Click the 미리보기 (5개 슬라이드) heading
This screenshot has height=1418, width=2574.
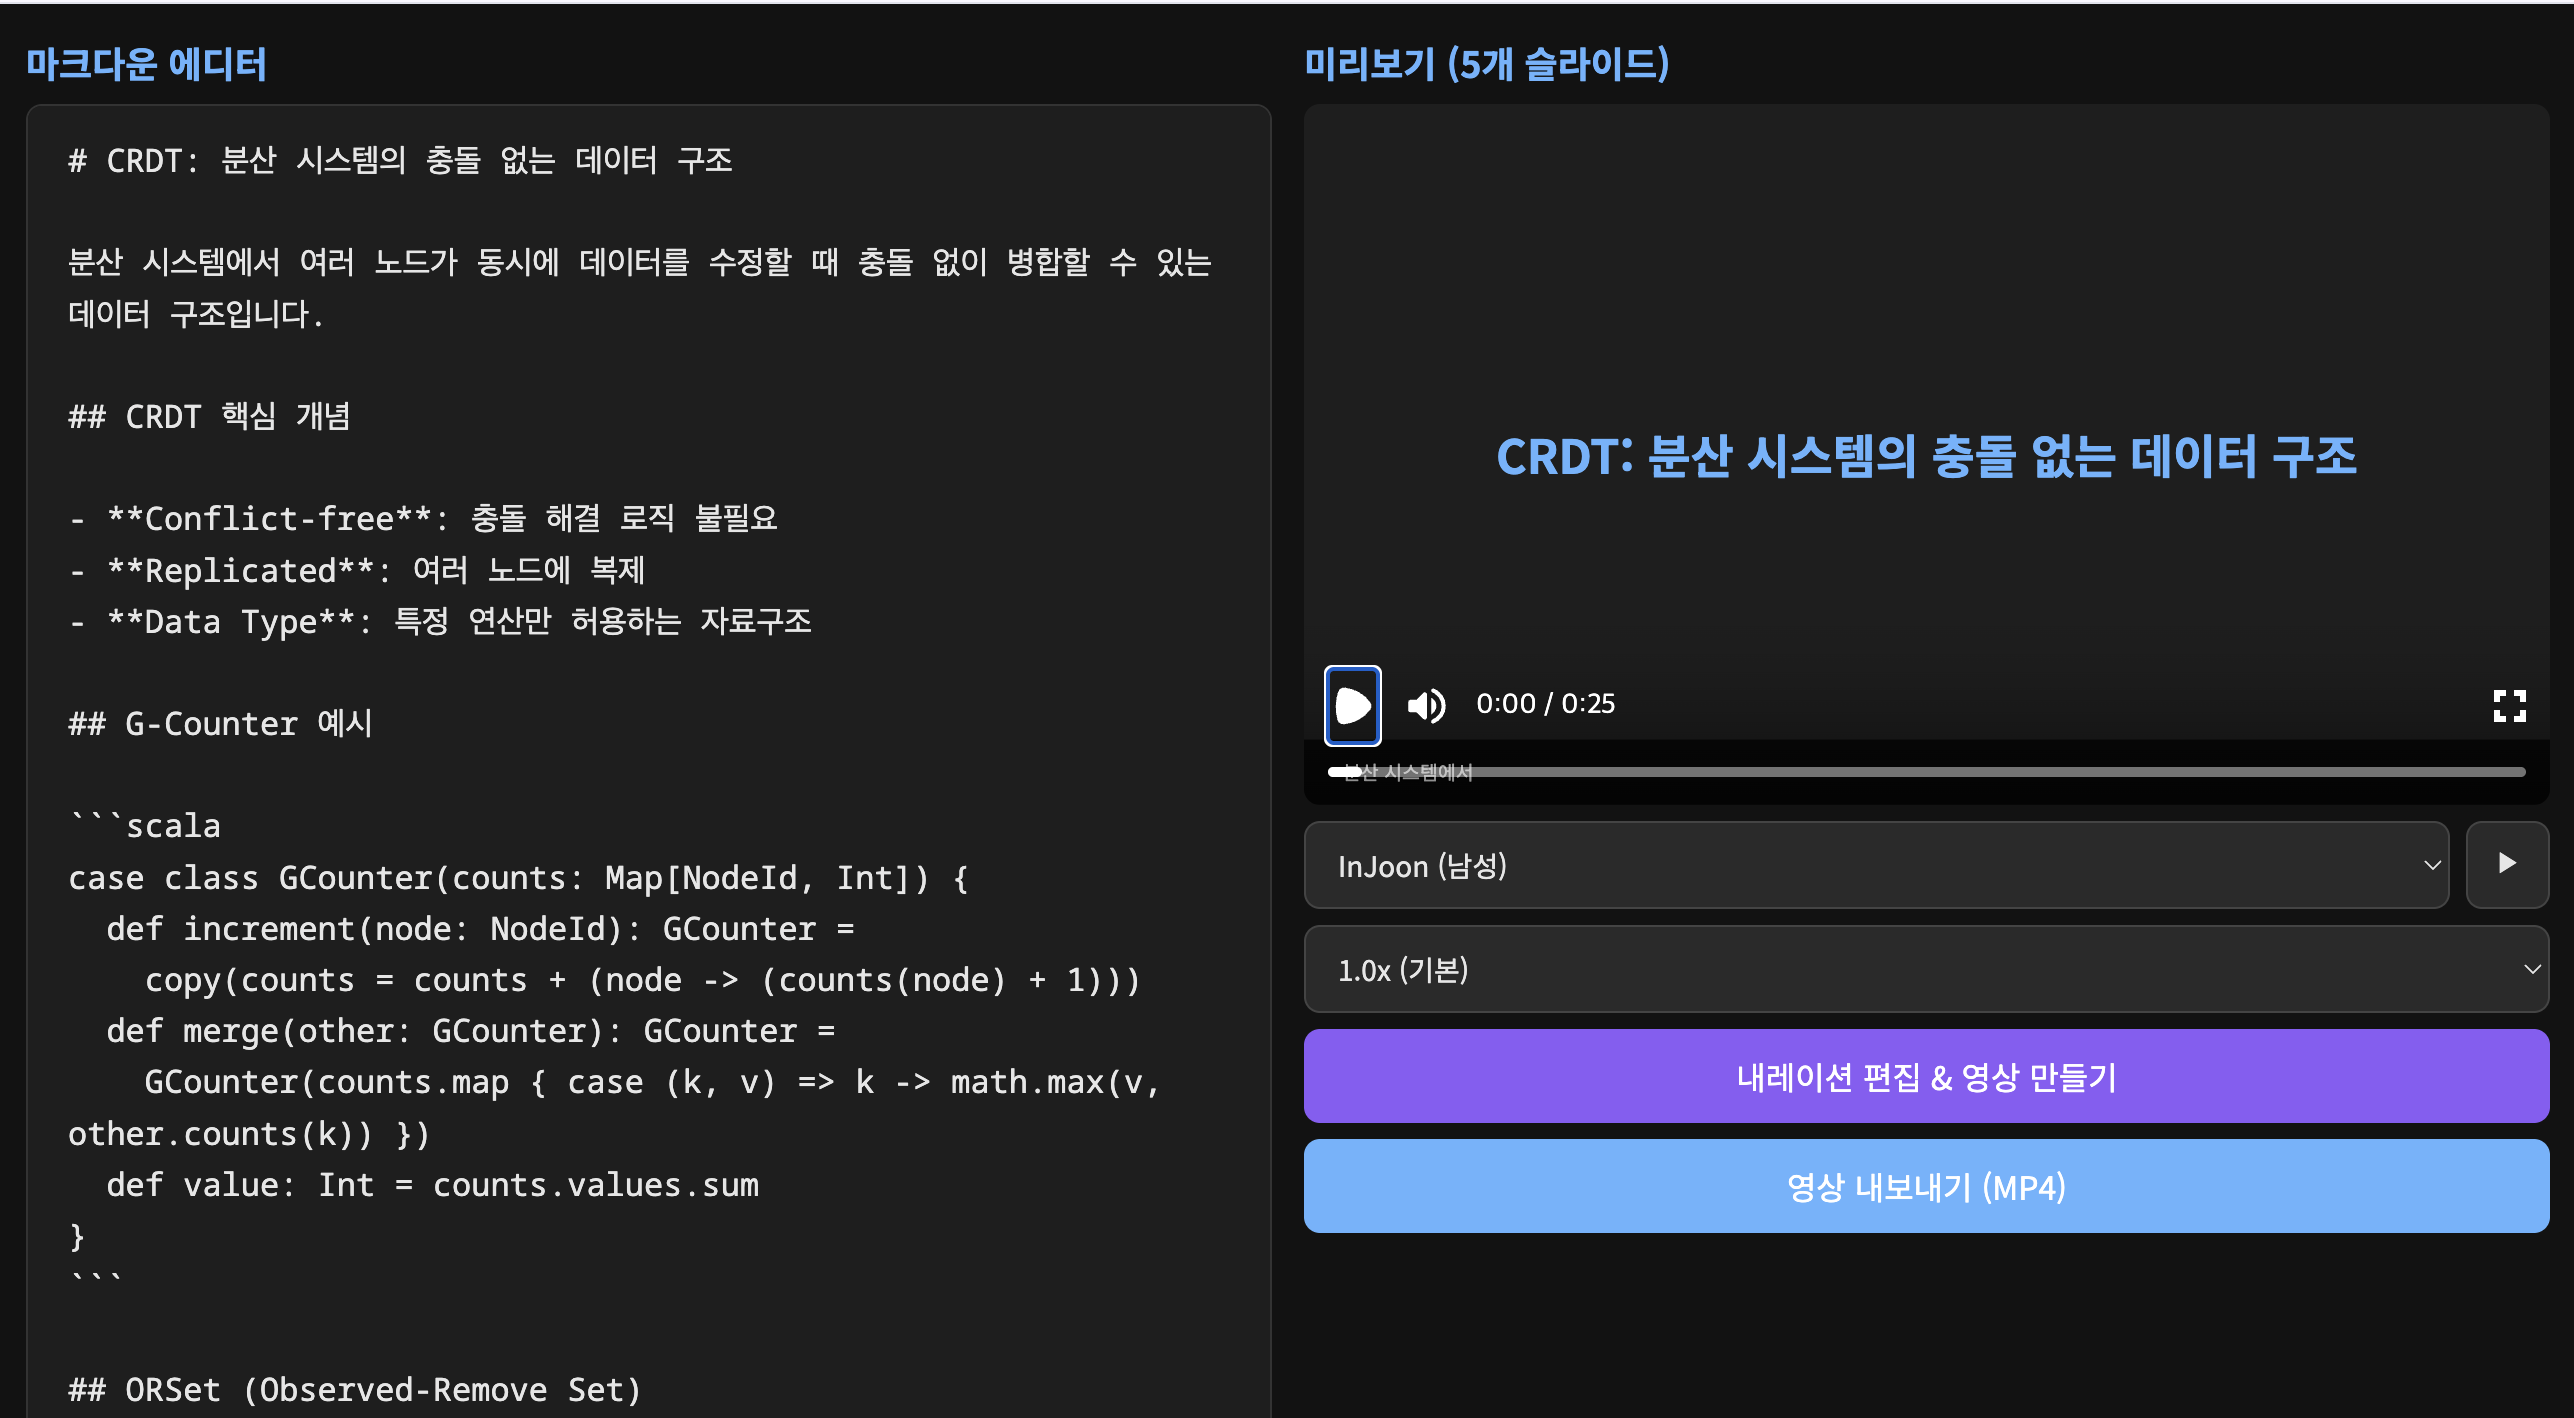tap(1486, 64)
